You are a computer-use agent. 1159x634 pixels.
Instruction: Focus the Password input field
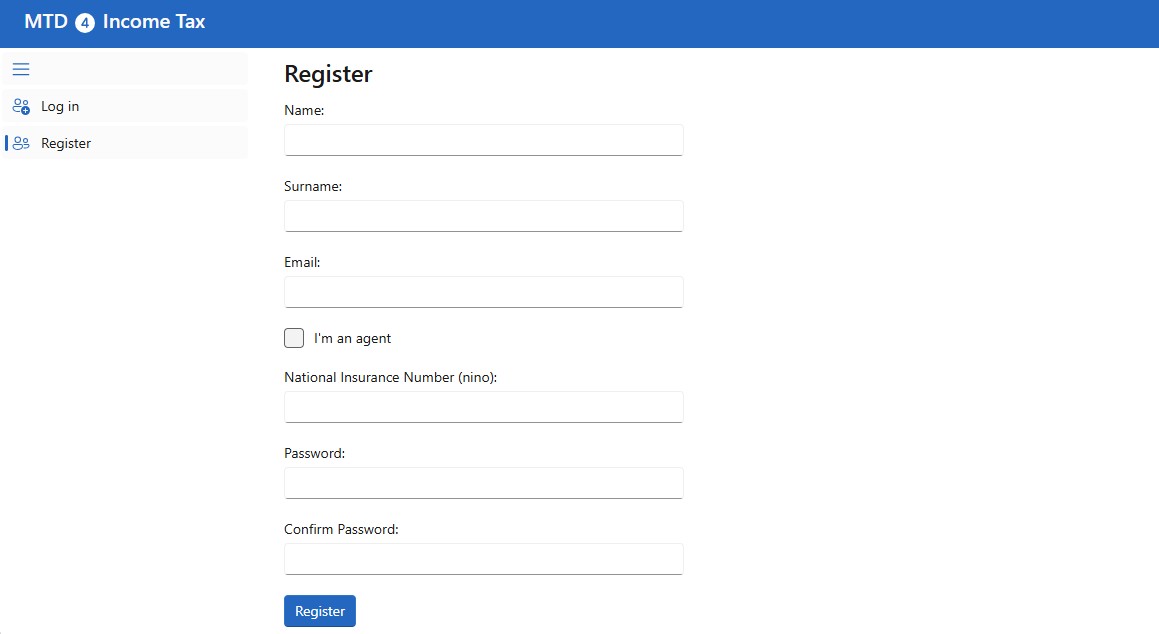[x=483, y=483]
